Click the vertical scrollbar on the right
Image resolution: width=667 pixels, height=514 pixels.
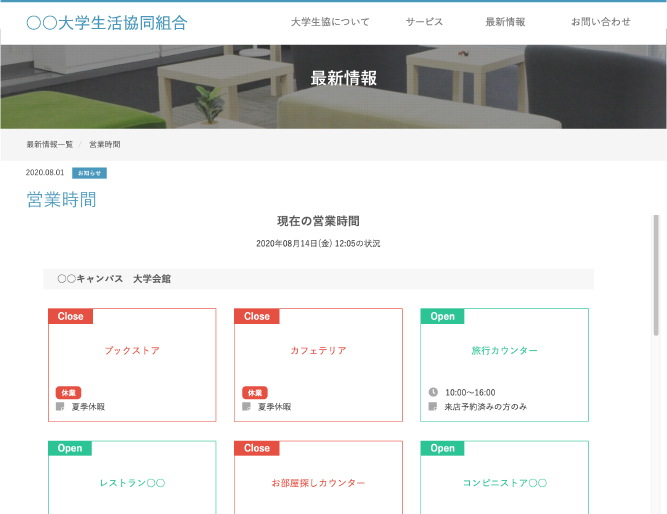click(656, 275)
